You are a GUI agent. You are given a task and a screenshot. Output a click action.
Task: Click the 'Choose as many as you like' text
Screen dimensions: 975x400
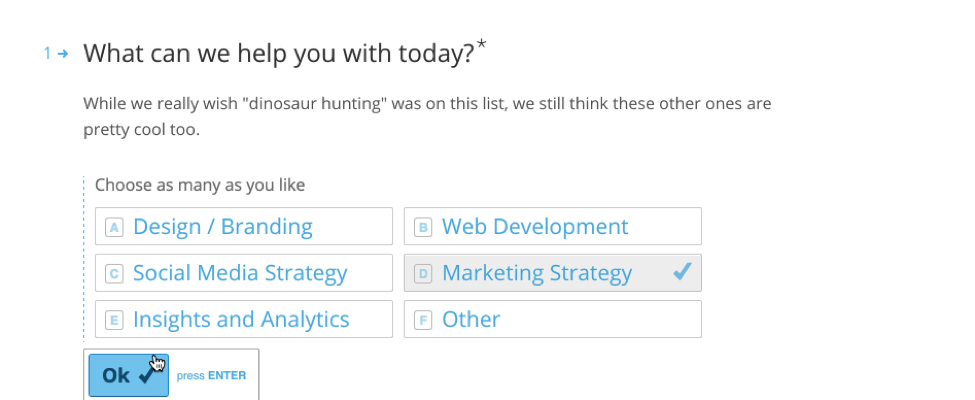pos(200,185)
